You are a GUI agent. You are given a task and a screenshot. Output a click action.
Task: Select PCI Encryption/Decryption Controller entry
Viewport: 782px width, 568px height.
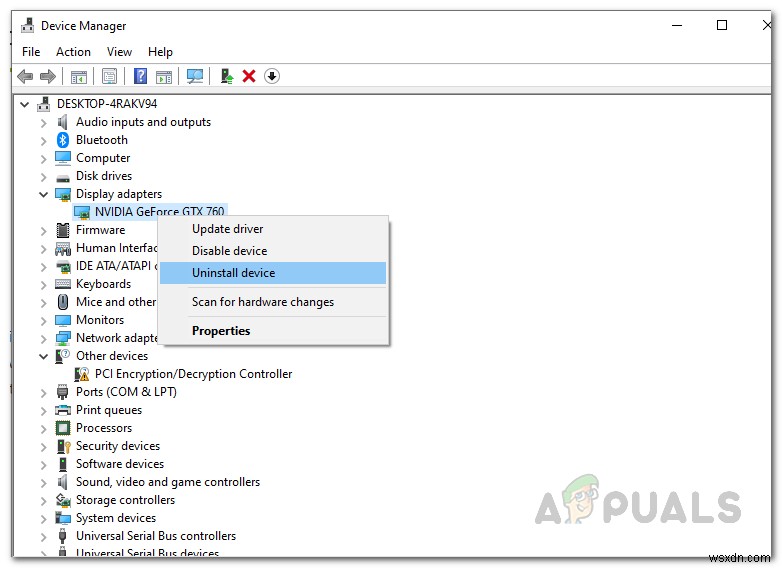(194, 374)
